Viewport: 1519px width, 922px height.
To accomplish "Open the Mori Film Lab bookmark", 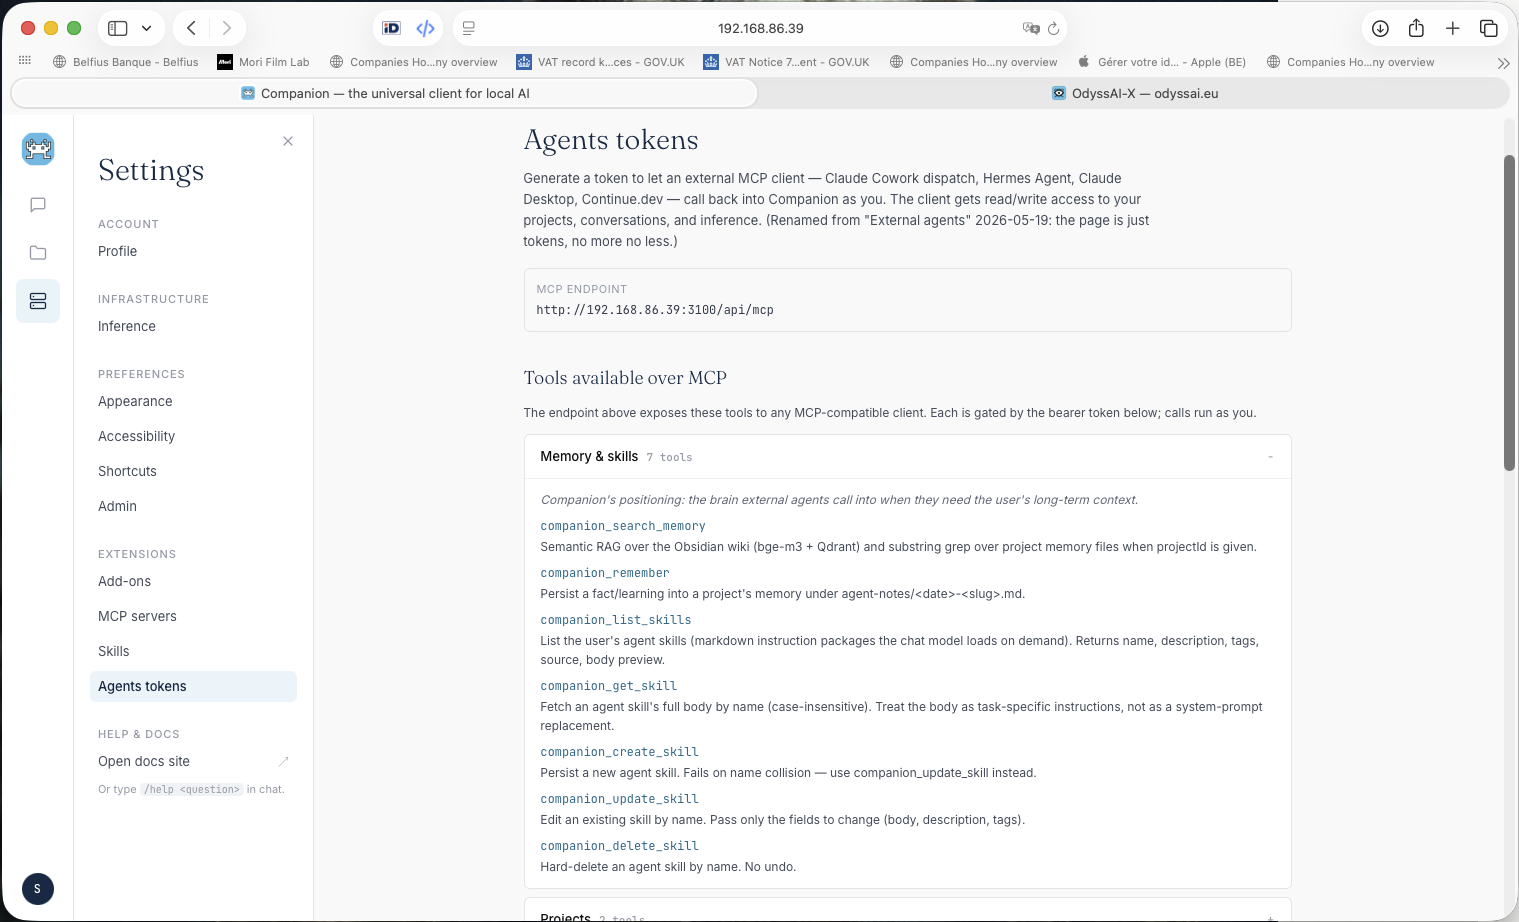I will point(264,62).
